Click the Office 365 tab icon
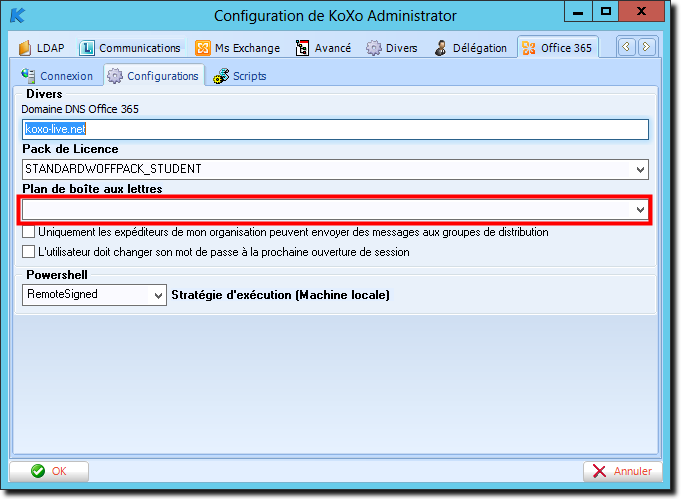 [x=529, y=48]
